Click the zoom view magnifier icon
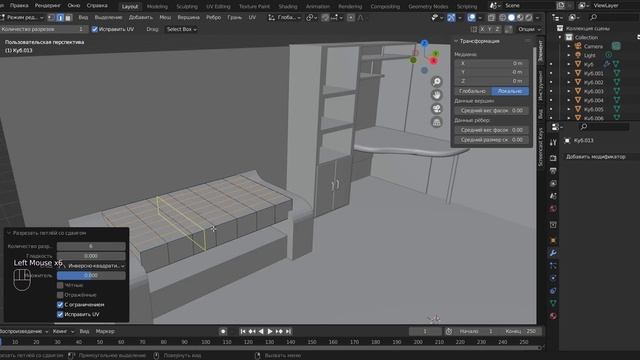 pyautogui.click(x=436, y=82)
